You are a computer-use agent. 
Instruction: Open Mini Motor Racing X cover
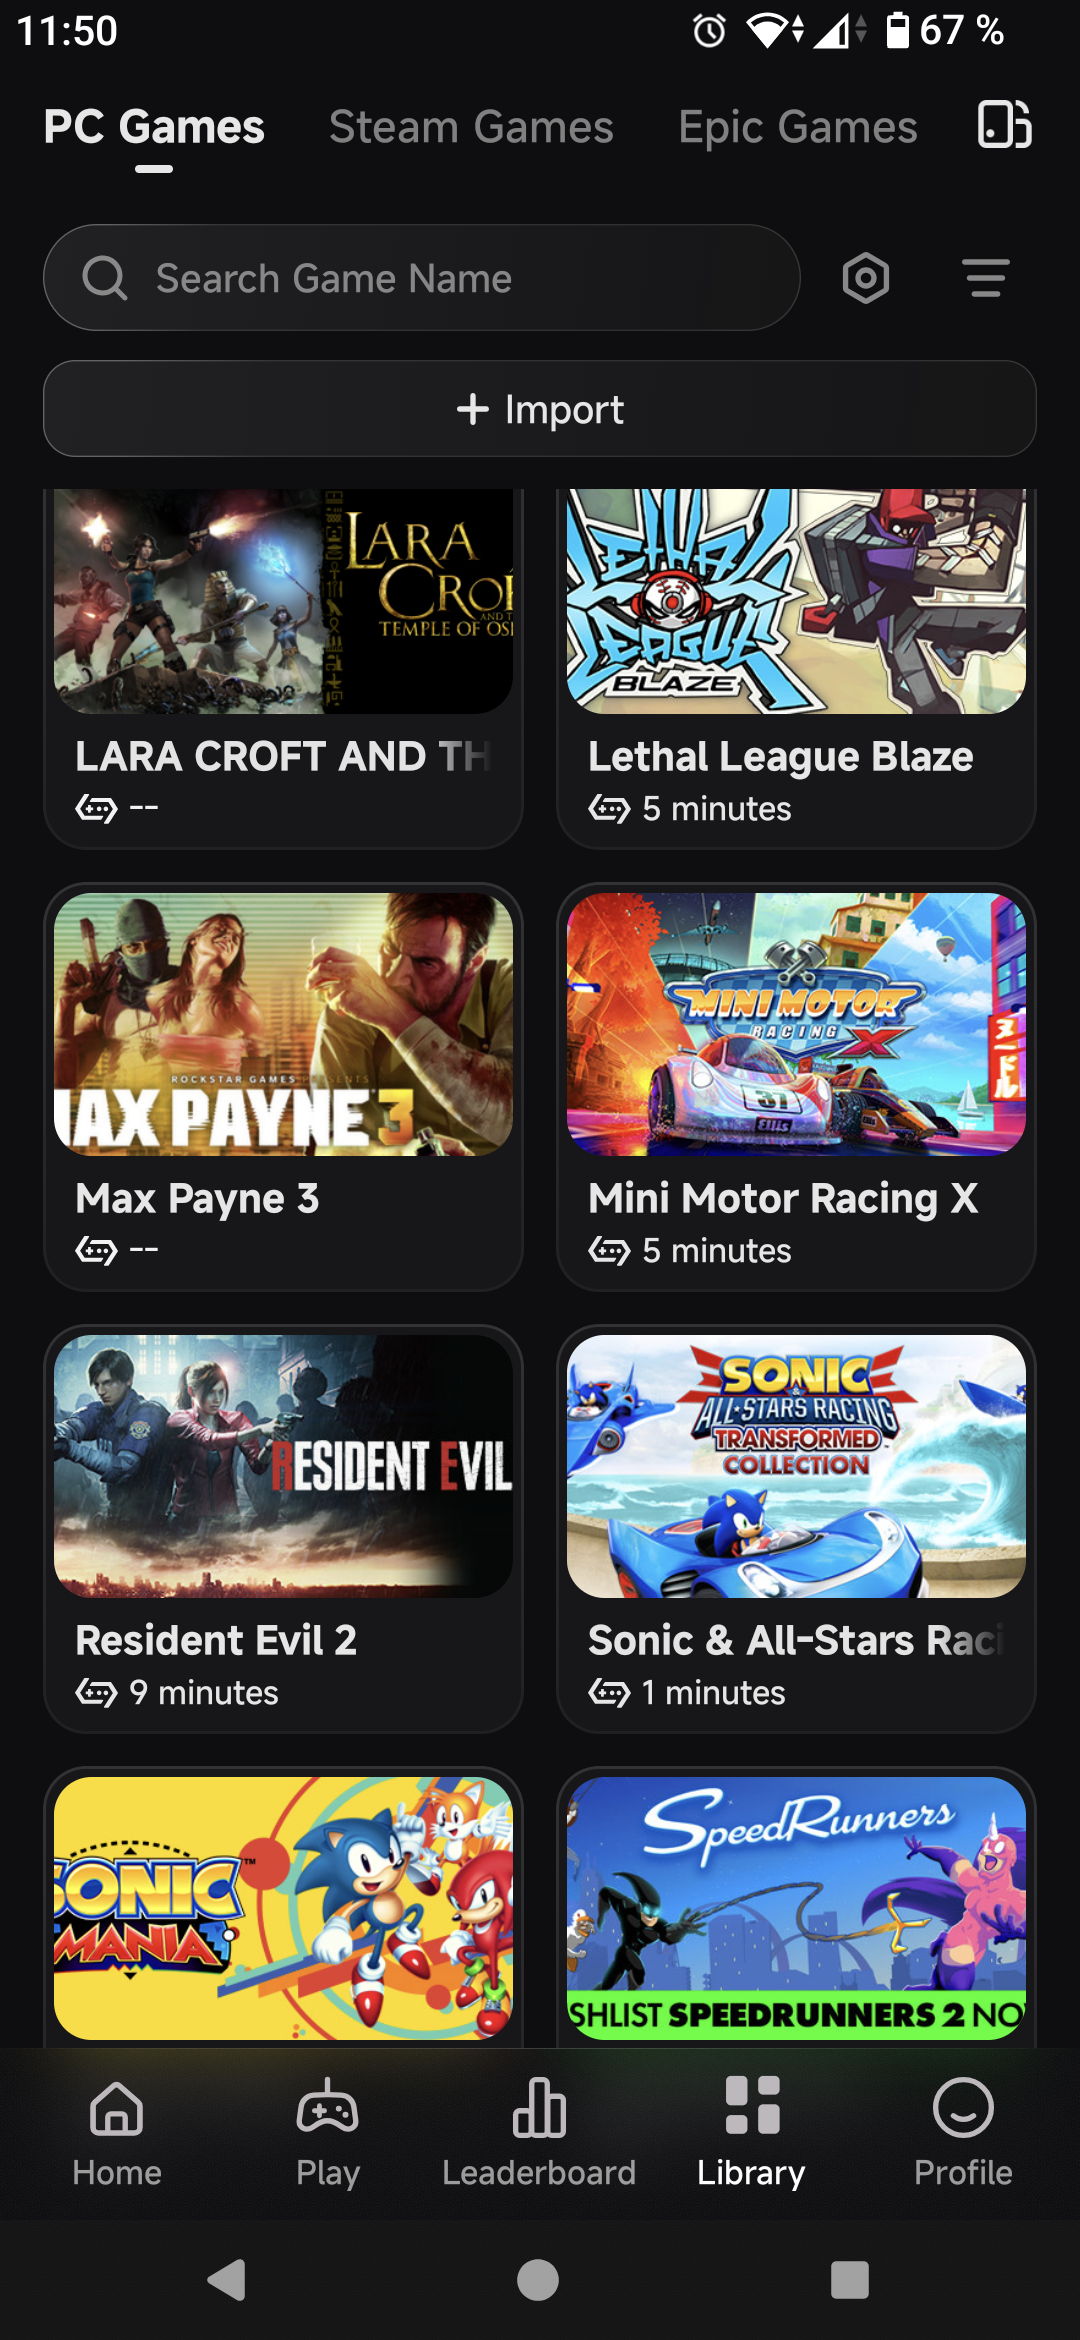pyautogui.click(x=796, y=1024)
